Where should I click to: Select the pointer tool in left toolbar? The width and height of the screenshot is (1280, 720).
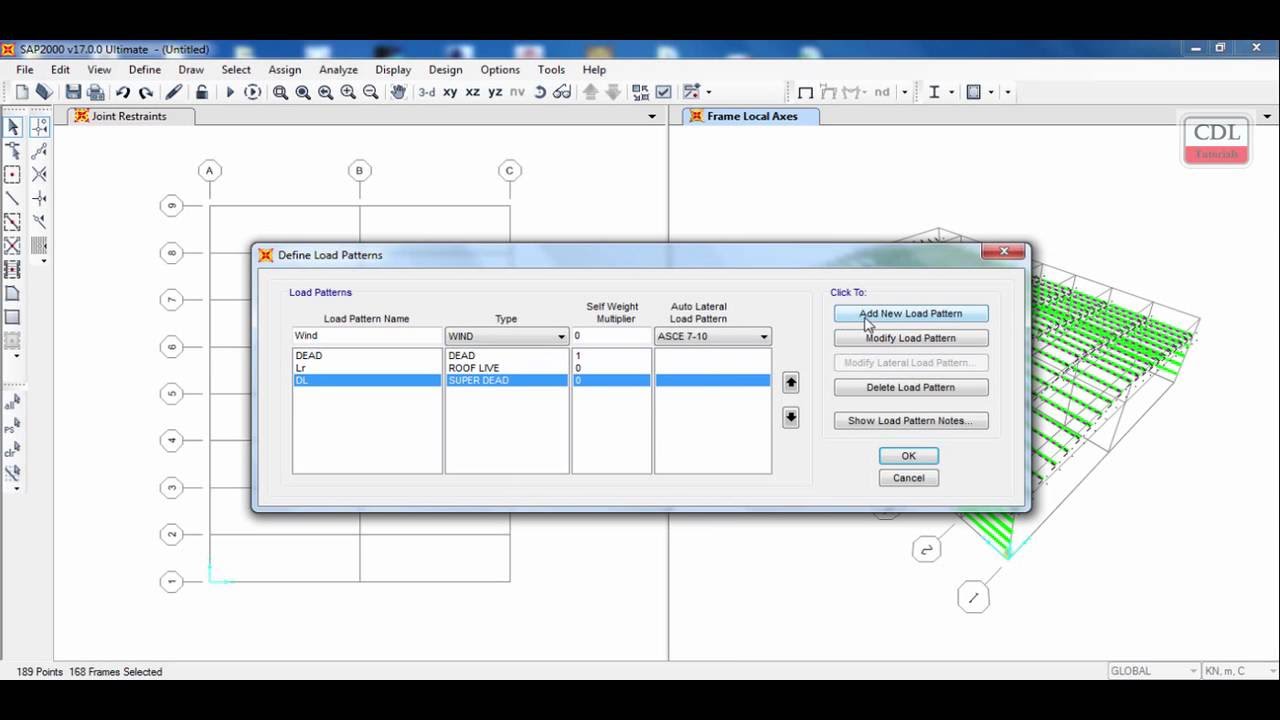point(13,127)
